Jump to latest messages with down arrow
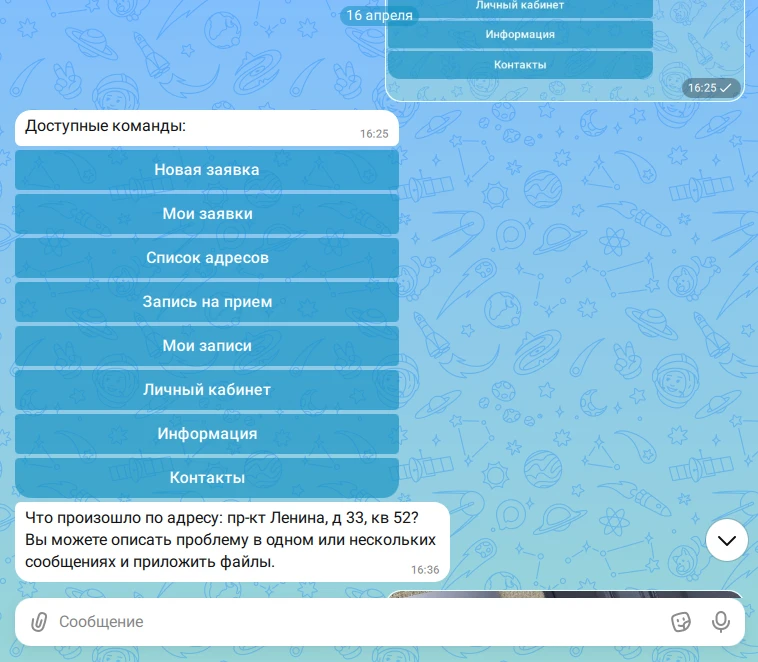The image size is (758, 662). coord(727,540)
